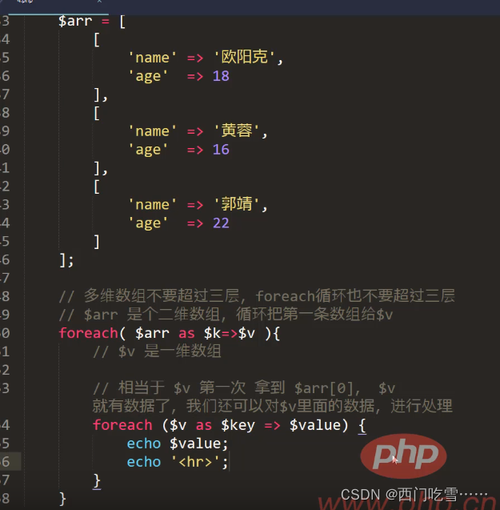The image size is (500, 510).
Task: Click the 'echo $value;' statement
Action: pyautogui.click(x=177, y=444)
